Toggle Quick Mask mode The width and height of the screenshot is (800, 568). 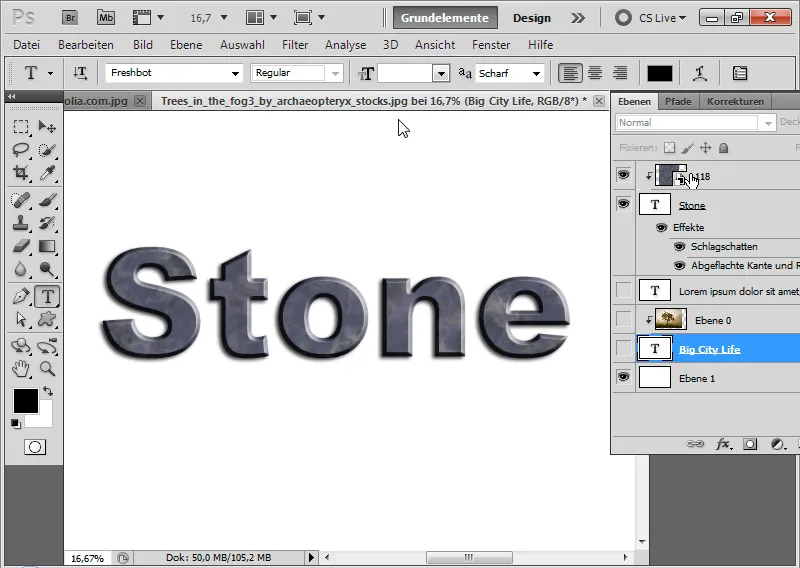(x=35, y=448)
